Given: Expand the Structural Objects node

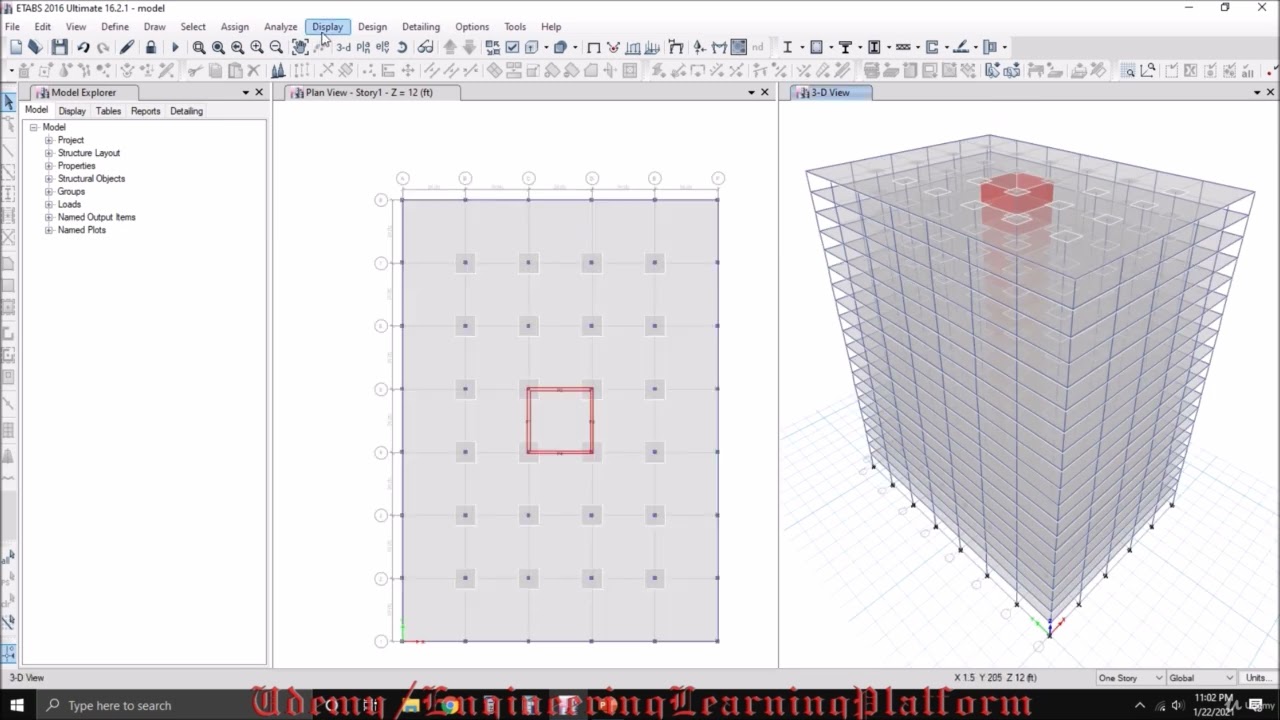Looking at the screenshot, I should [x=48, y=179].
